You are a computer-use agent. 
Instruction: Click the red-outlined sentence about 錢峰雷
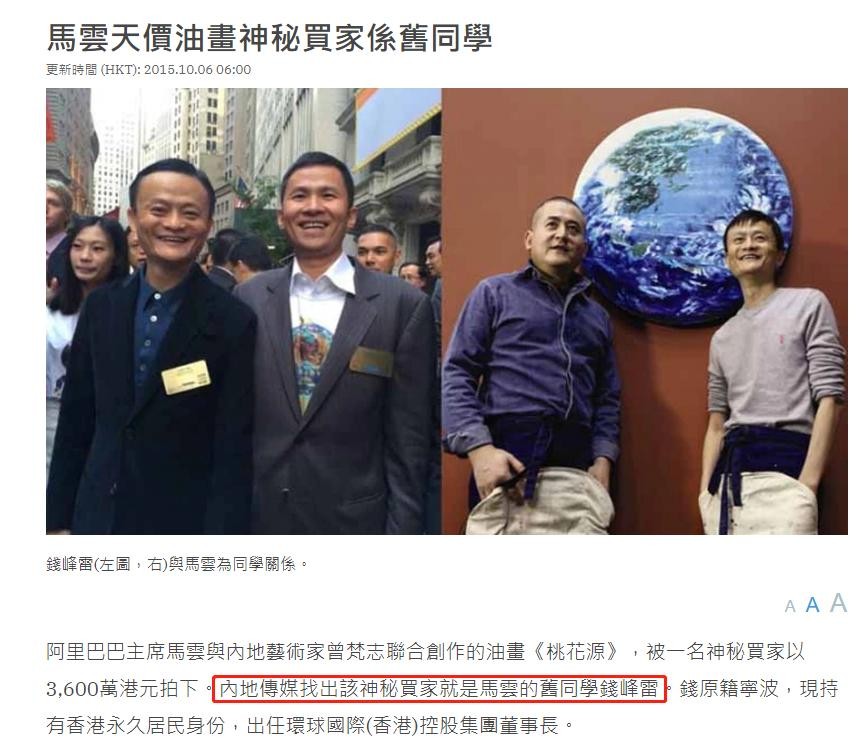439,688
